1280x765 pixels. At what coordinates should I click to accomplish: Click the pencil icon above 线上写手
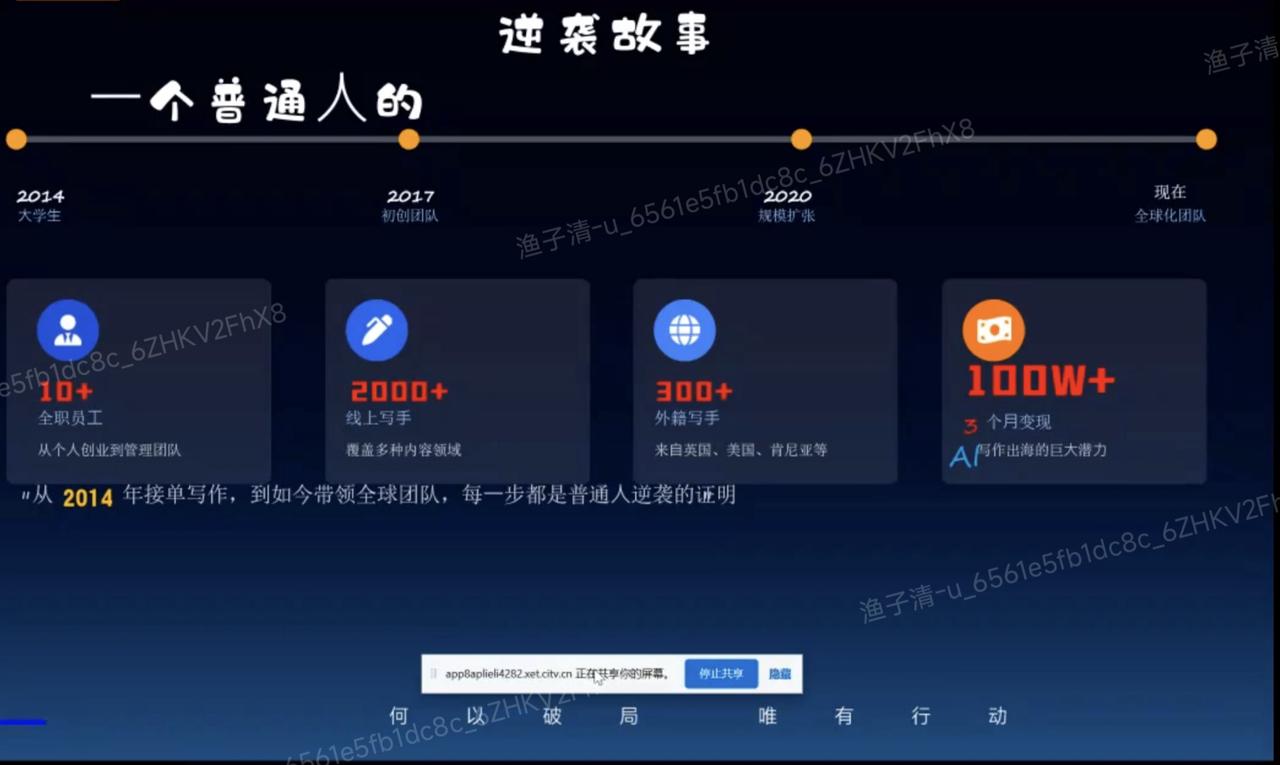click(377, 330)
